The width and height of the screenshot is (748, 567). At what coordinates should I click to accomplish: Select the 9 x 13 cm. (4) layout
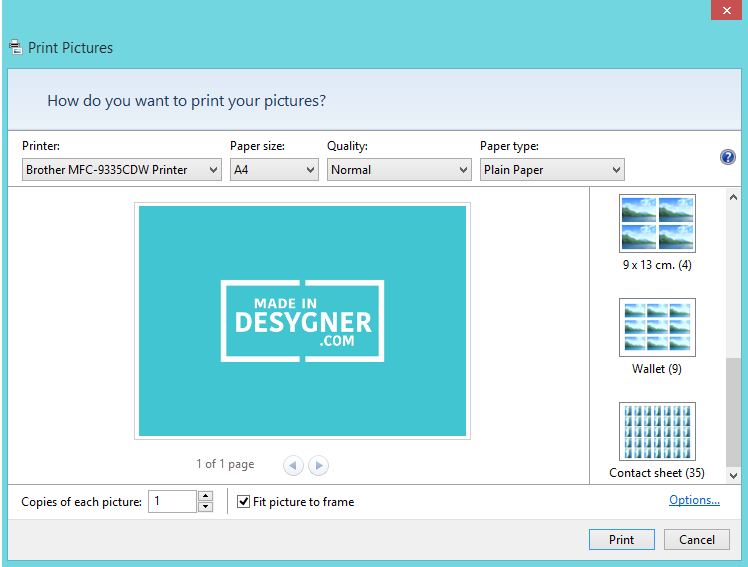point(657,233)
